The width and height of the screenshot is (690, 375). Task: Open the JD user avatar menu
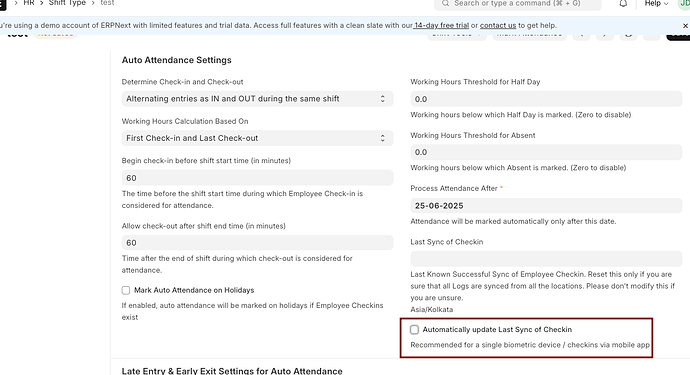[684, 4]
